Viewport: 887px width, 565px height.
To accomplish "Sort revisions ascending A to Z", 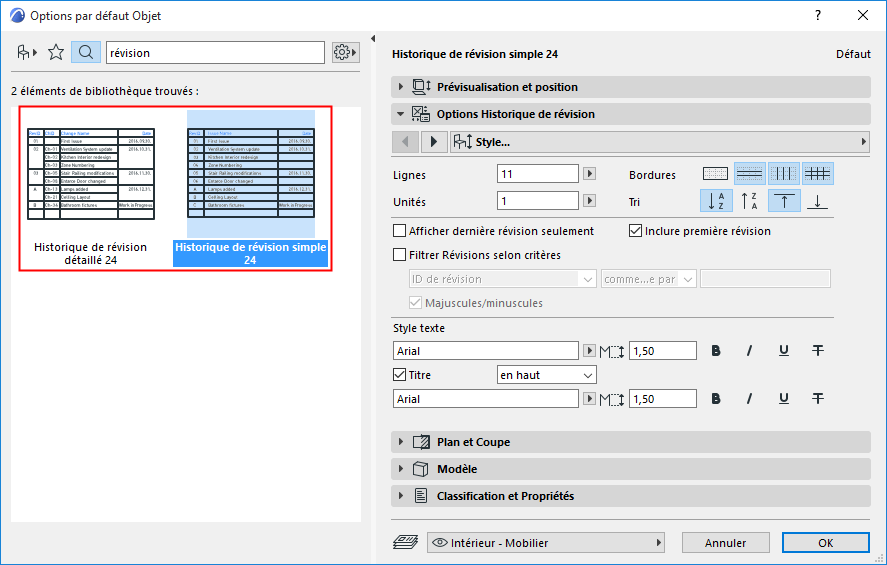I will click(x=716, y=201).
